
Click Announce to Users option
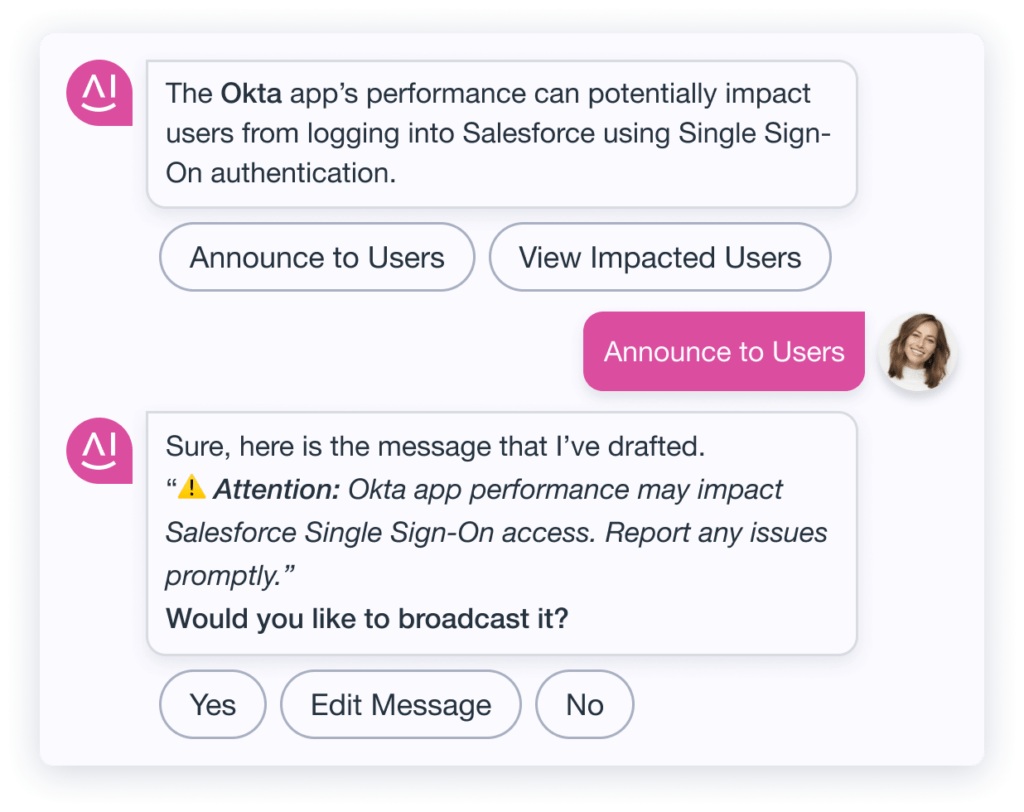(x=316, y=257)
